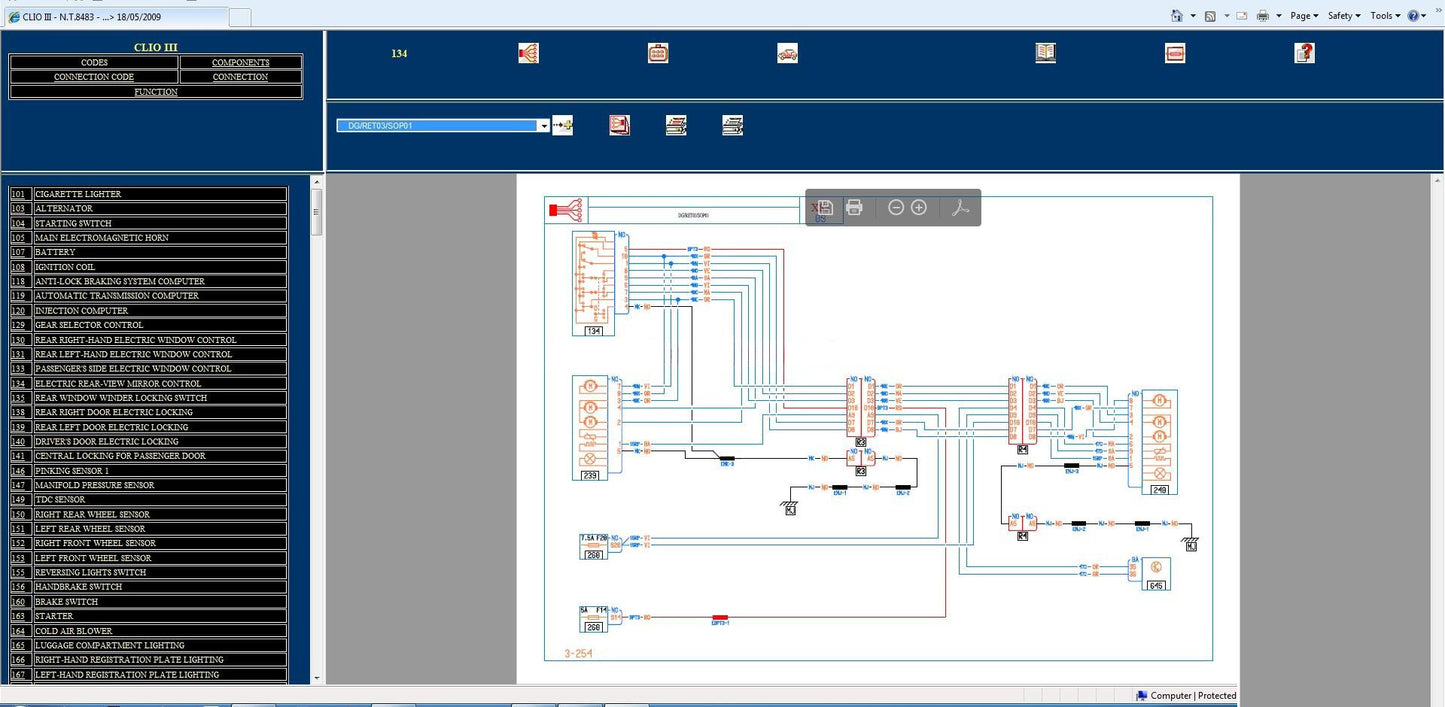Print the PDF via overlay printer icon

click(x=854, y=207)
